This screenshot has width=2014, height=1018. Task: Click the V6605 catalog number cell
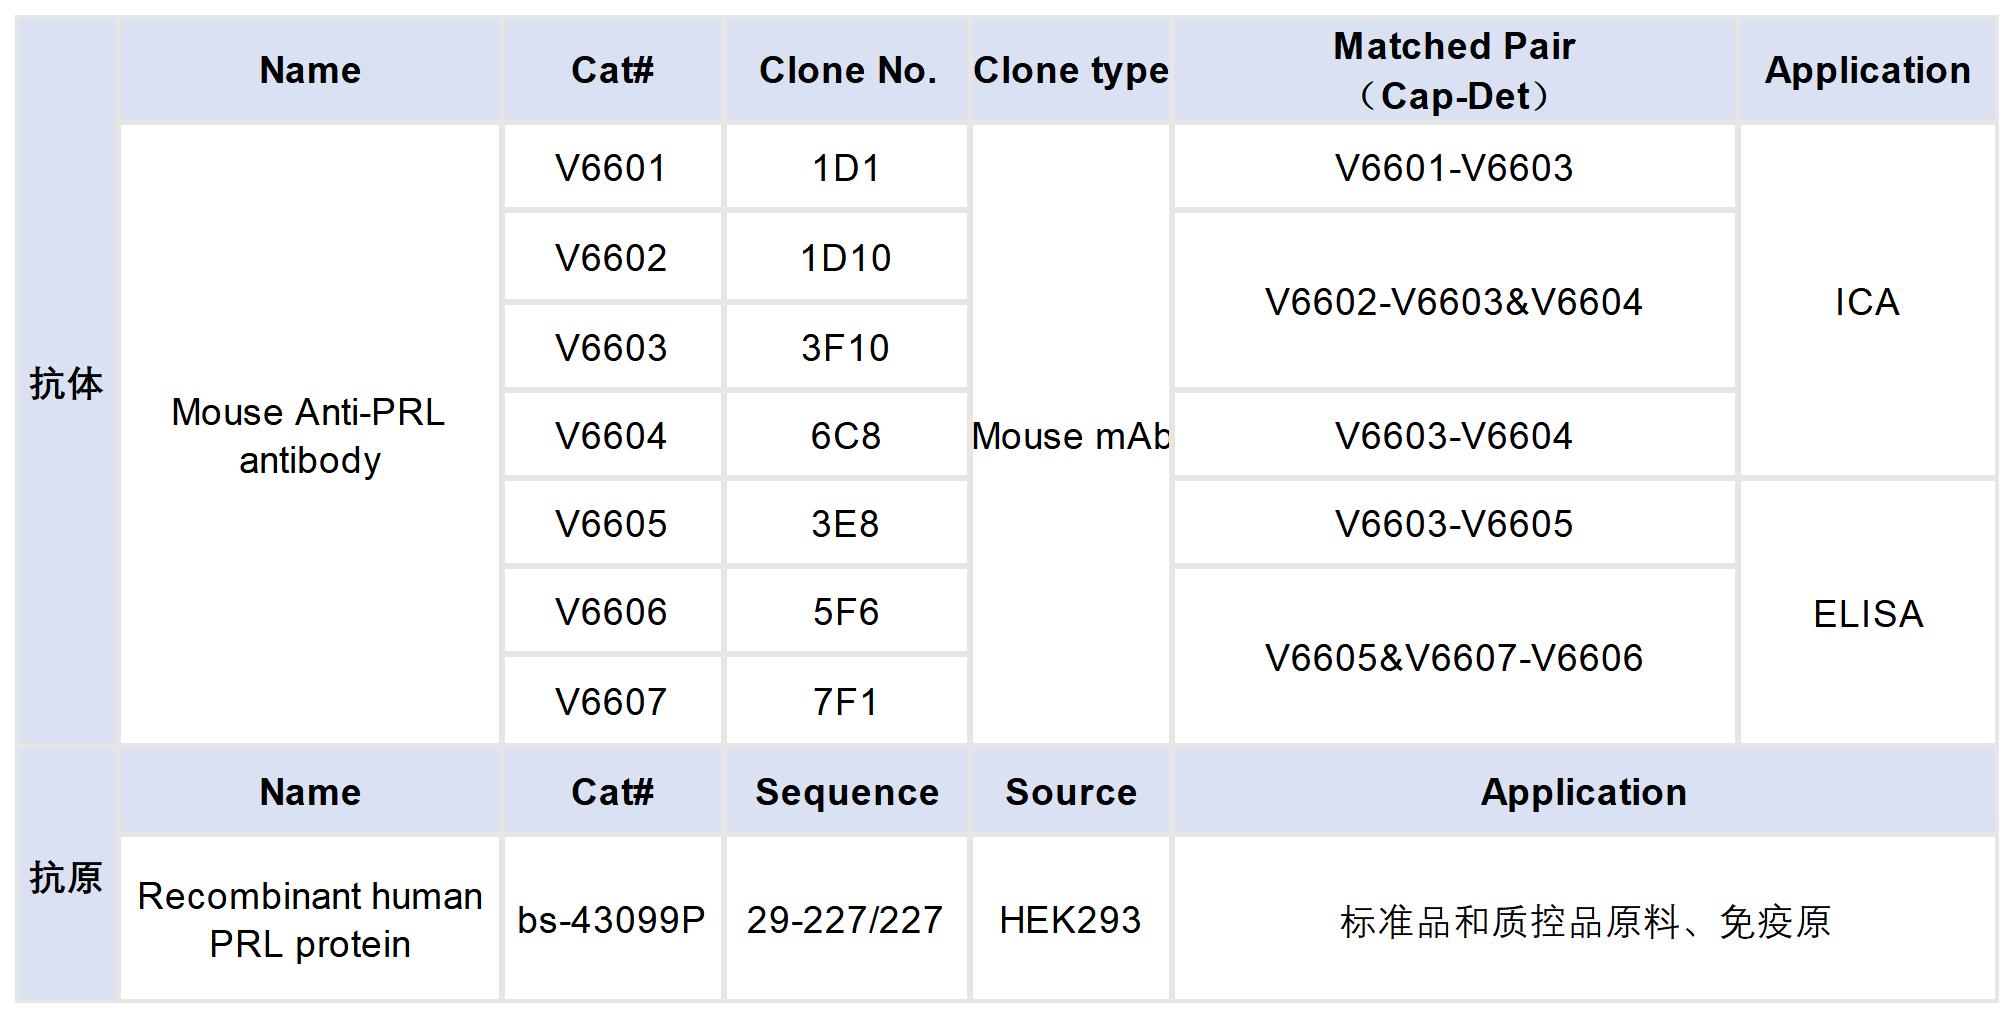[611, 524]
